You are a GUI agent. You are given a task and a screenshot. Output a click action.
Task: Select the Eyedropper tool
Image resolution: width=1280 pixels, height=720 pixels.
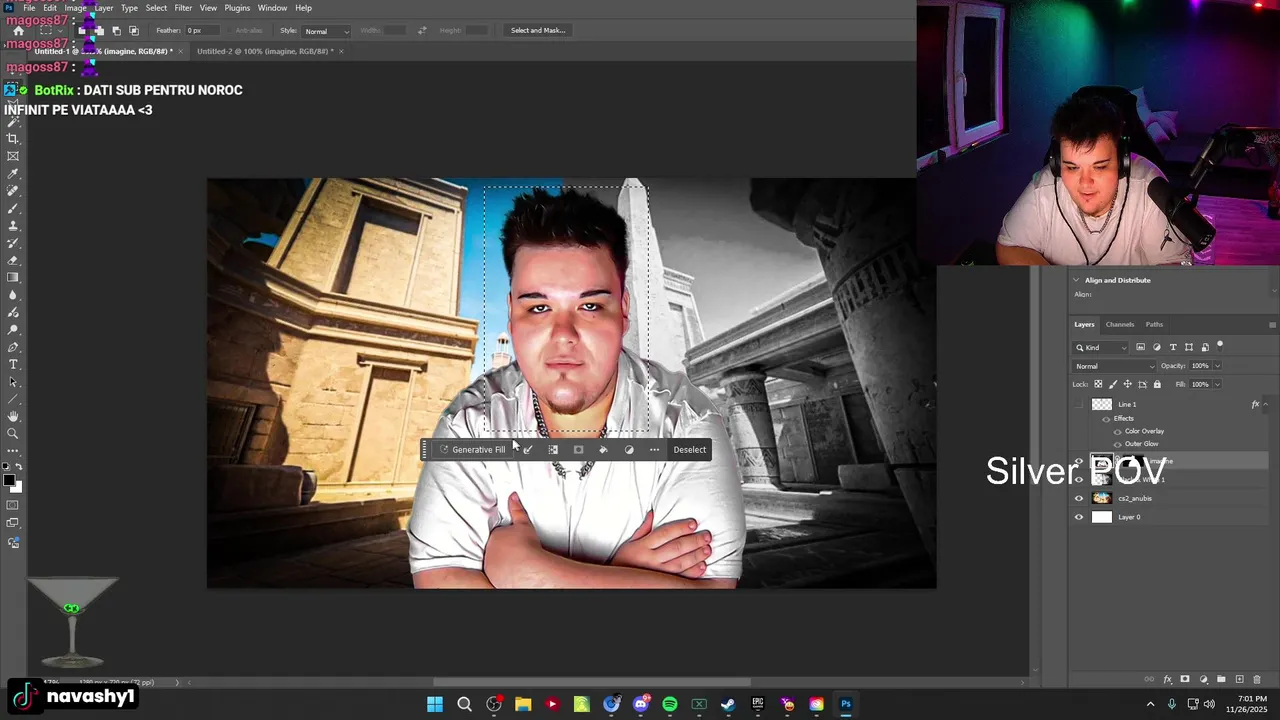pos(13,174)
